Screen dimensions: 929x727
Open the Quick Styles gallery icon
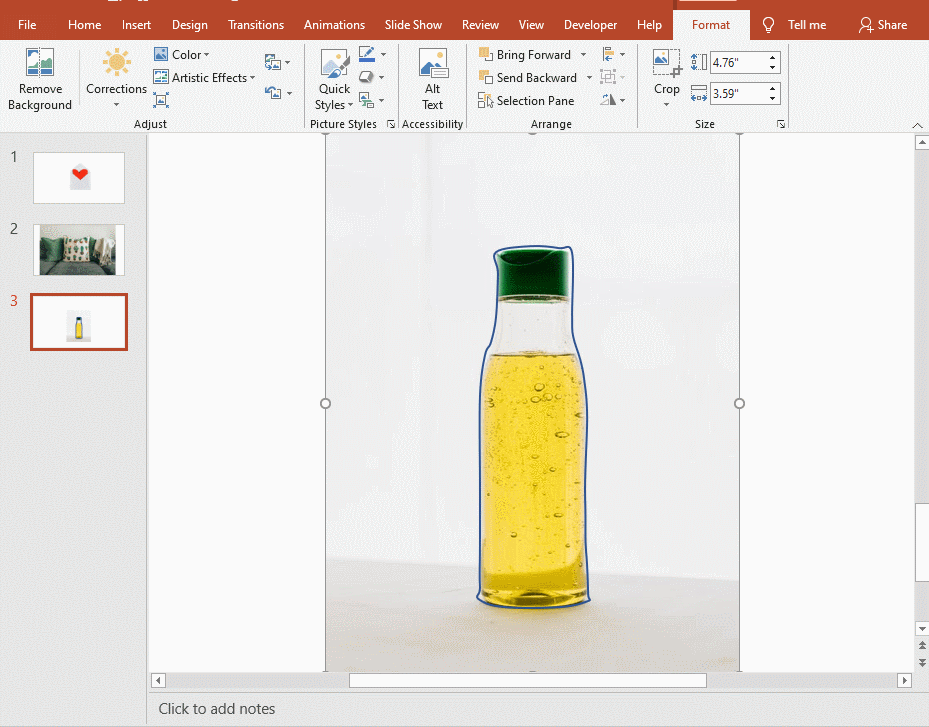335,63
